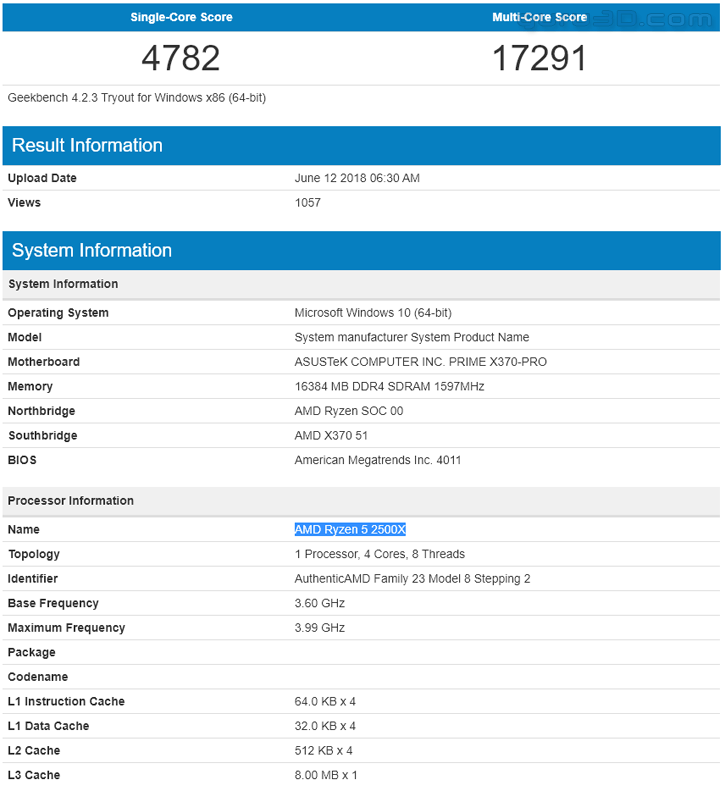Click the Topology label
Screen dimensions: 725x791
(34, 554)
